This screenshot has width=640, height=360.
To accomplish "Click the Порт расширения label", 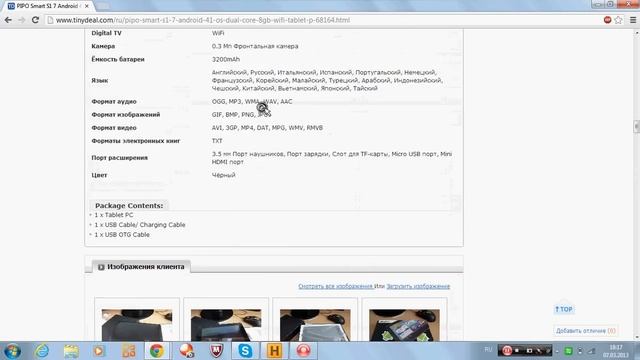I will tap(120, 158).
